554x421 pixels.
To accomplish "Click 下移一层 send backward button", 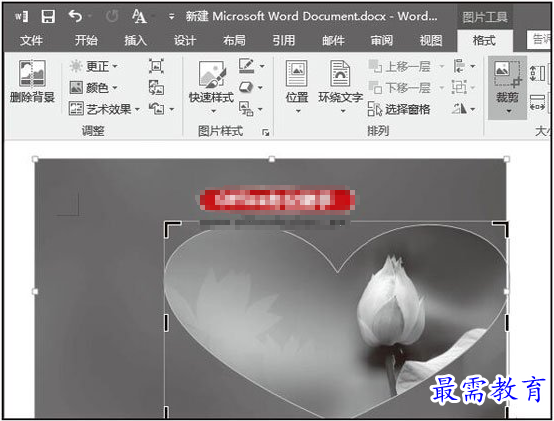I will pyautogui.click(x=400, y=88).
